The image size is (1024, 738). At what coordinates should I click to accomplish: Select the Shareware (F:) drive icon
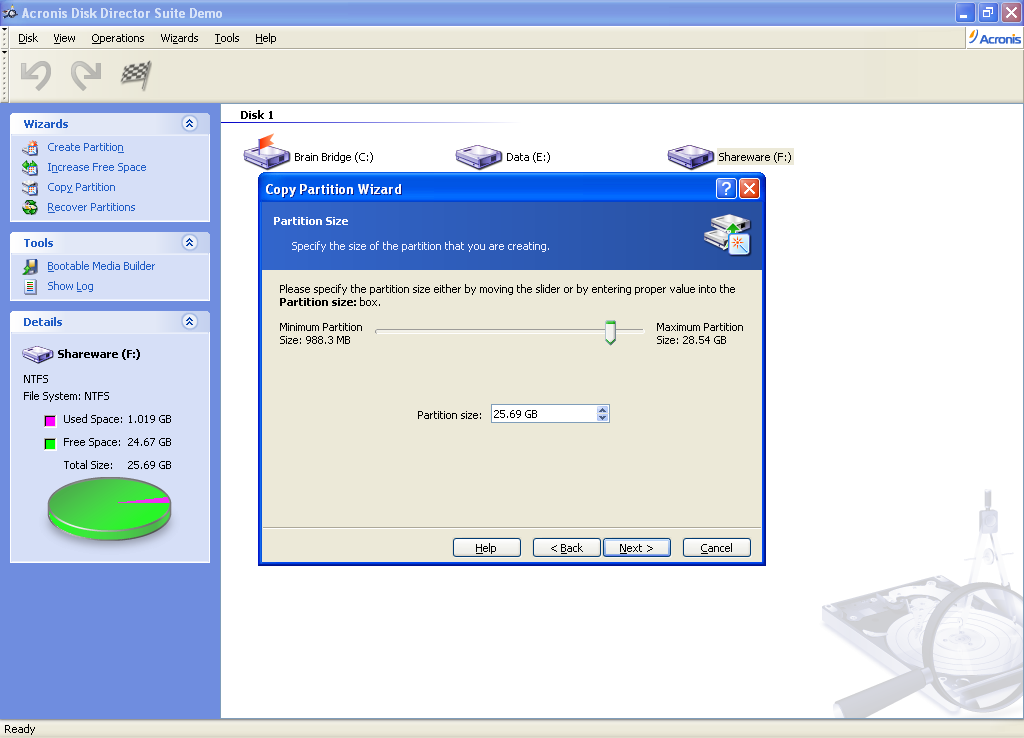[690, 157]
